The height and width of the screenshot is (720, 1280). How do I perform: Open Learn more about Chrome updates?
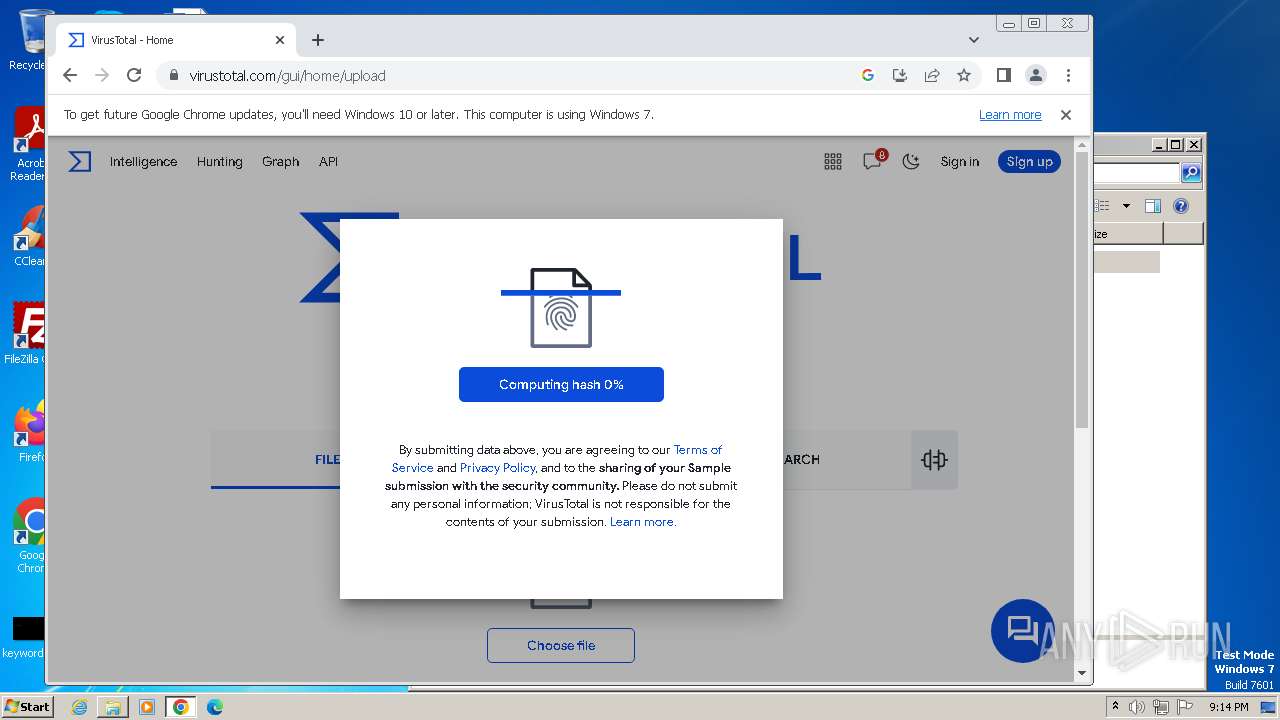[x=1010, y=115]
